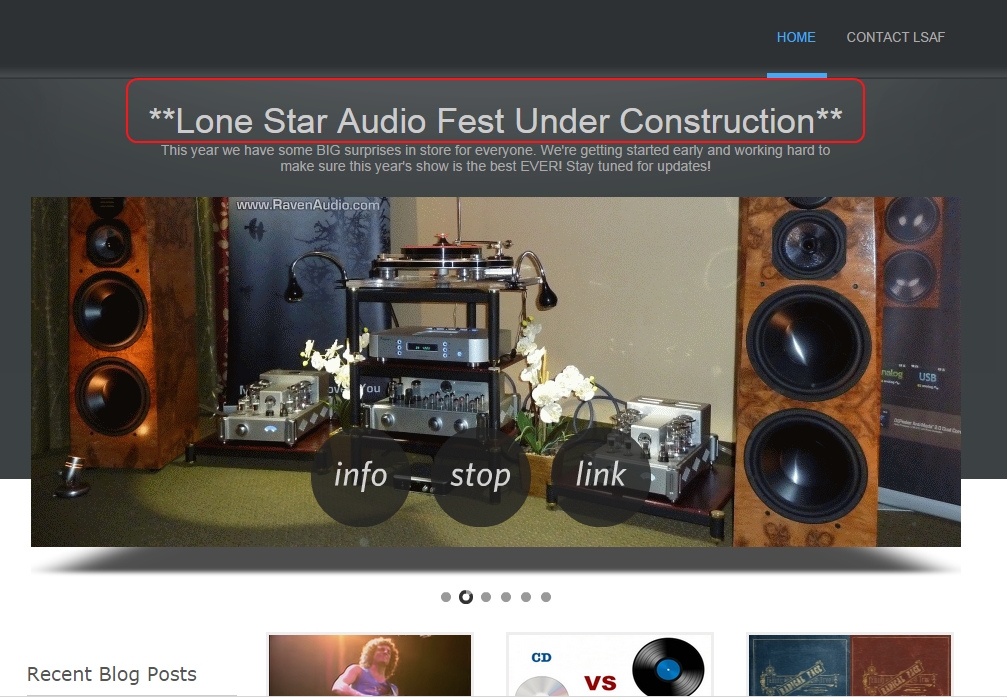Click the slider info circle button
Viewport: 1007px width, 697px height.
(360, 476)
